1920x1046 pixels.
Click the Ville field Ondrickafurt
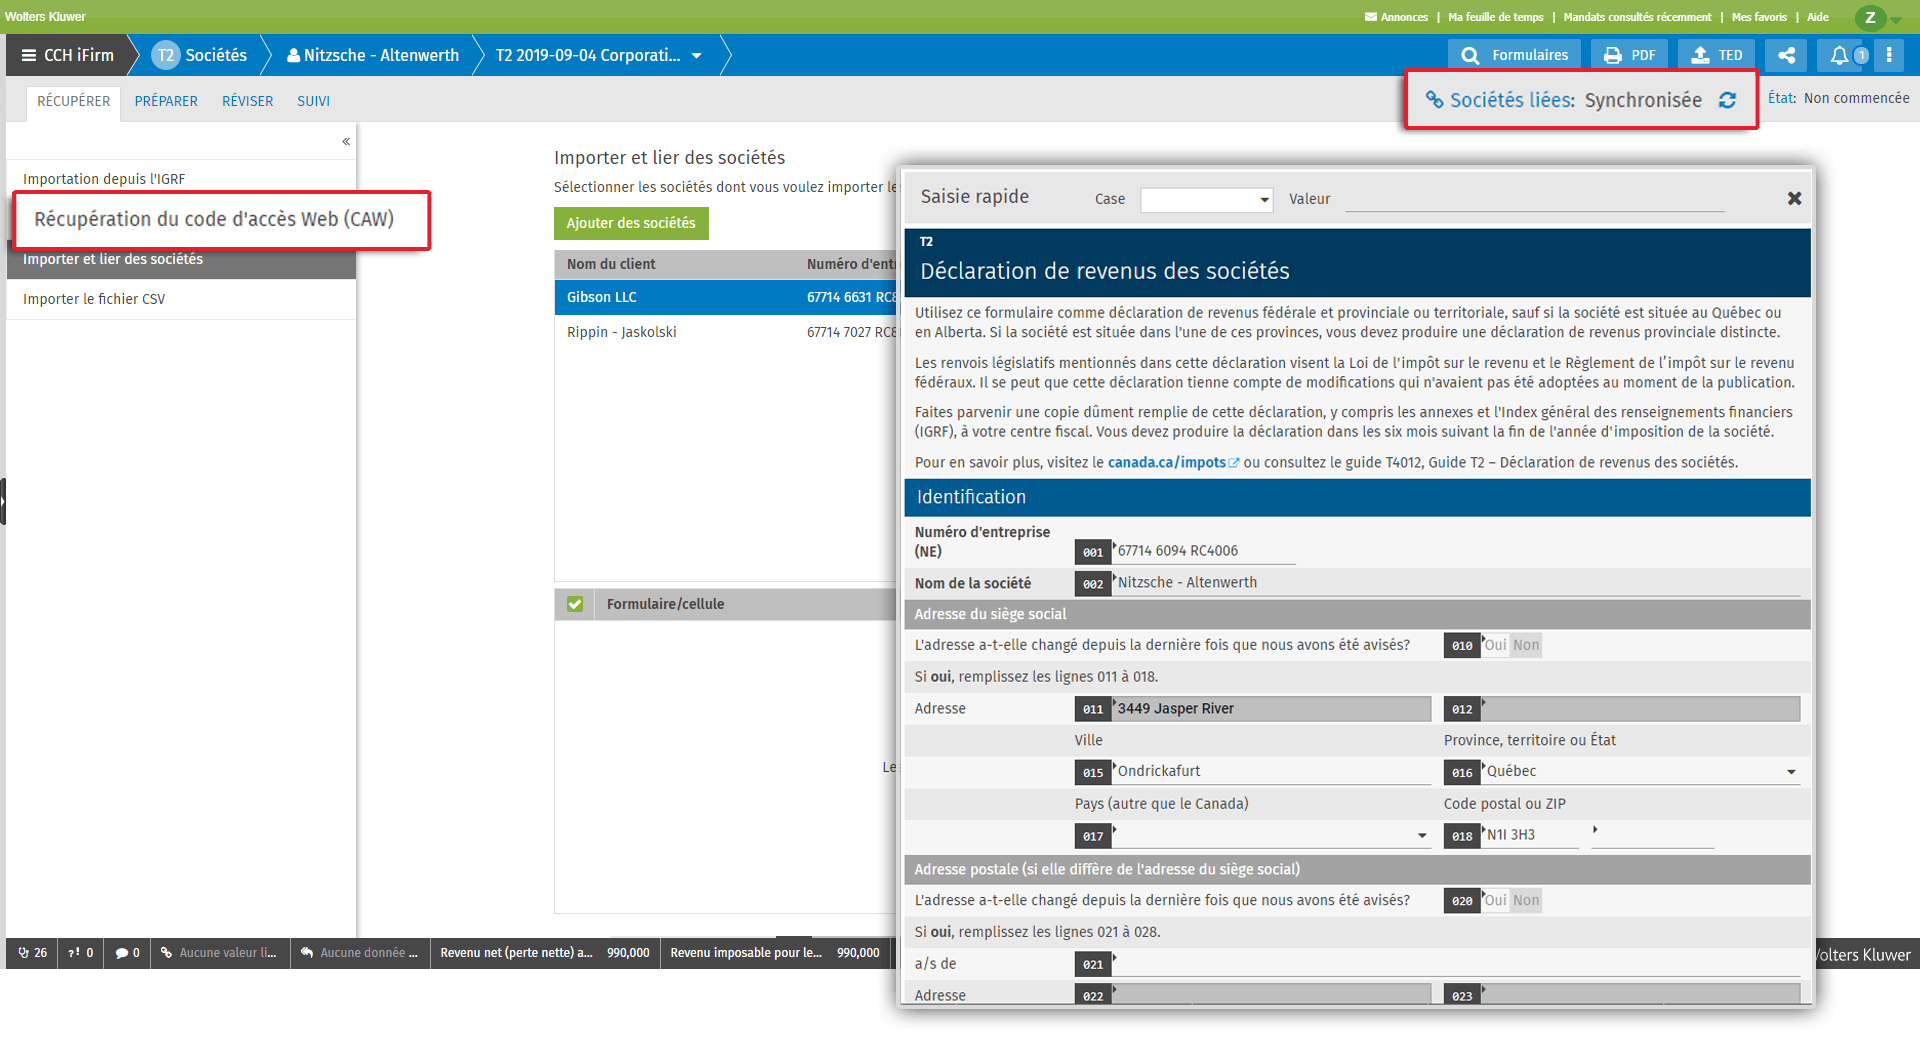click(1272, 771)
